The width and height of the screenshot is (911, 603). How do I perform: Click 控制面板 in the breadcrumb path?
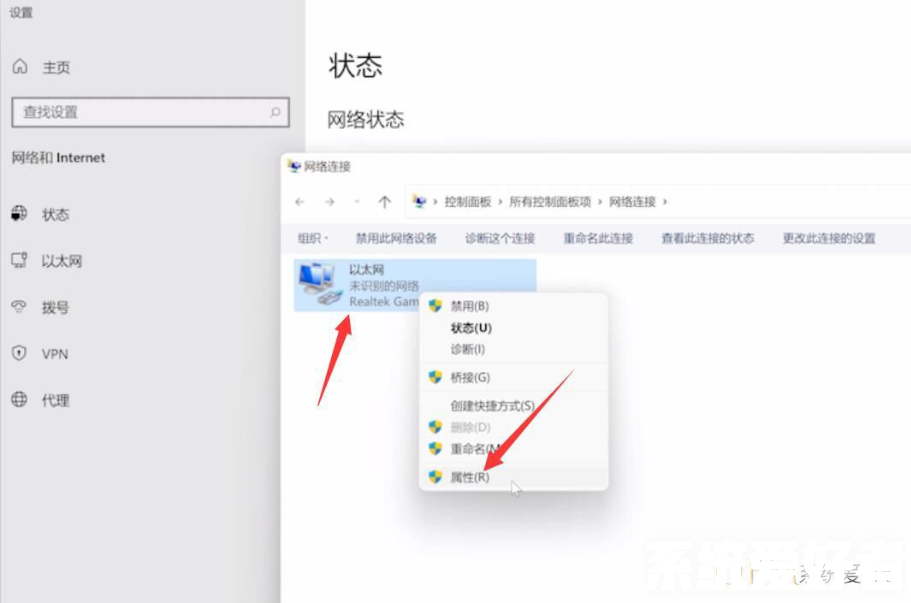468,202
